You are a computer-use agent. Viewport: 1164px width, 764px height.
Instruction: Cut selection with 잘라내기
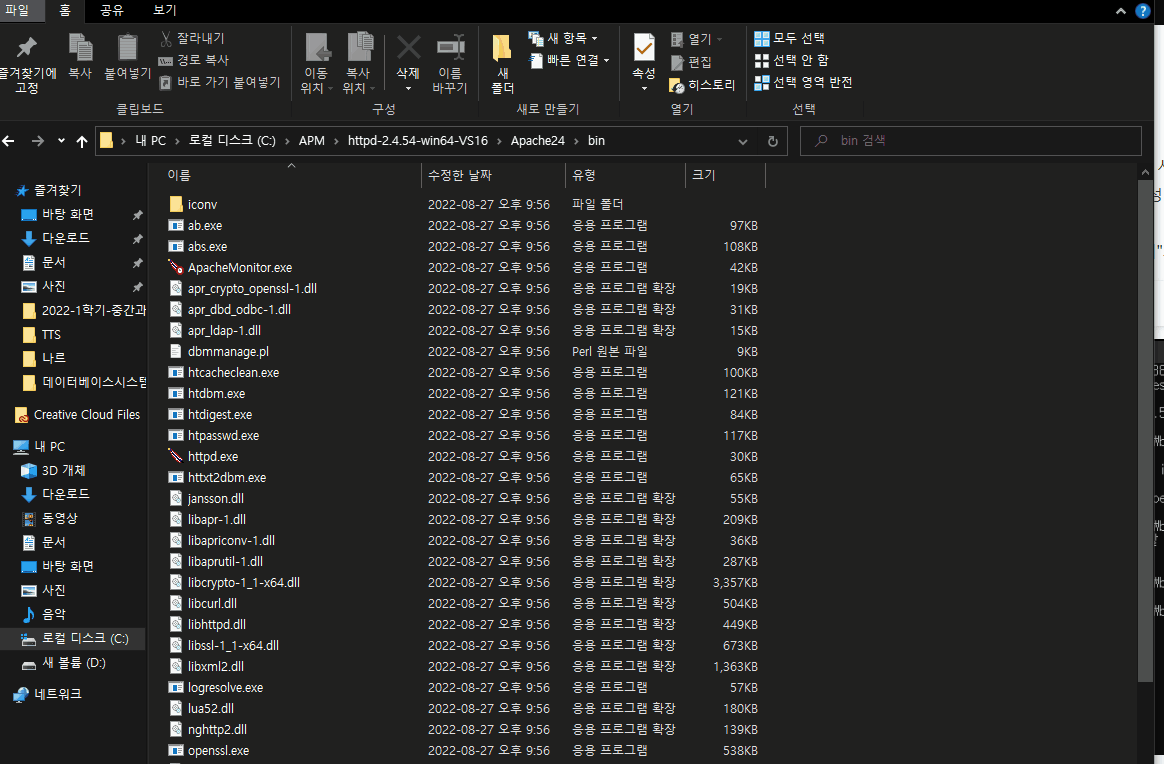(x=192, y=38)
